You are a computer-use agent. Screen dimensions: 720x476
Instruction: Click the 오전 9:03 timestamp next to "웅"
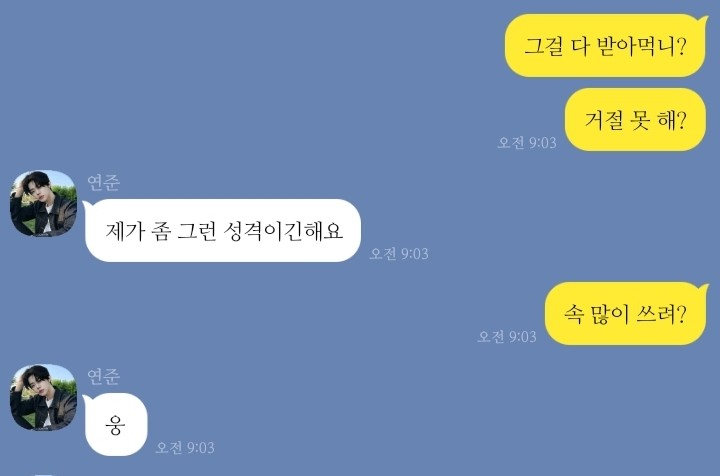tap(185, 448)
